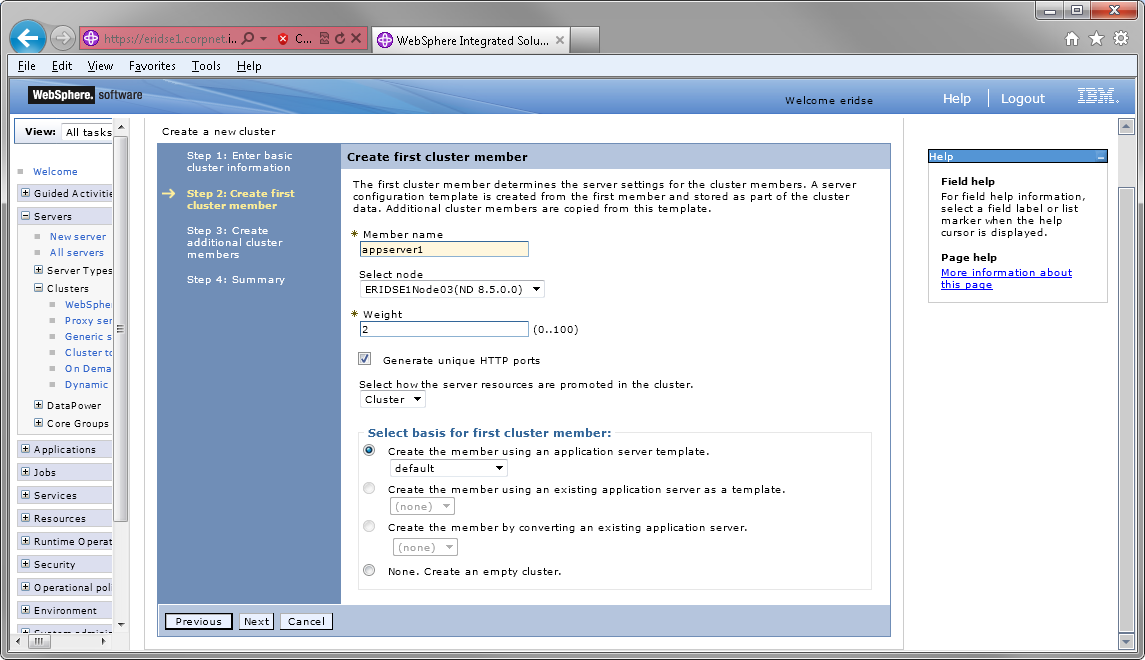Expand the Jobs section

pyautogui.click(x=26, y=472)
